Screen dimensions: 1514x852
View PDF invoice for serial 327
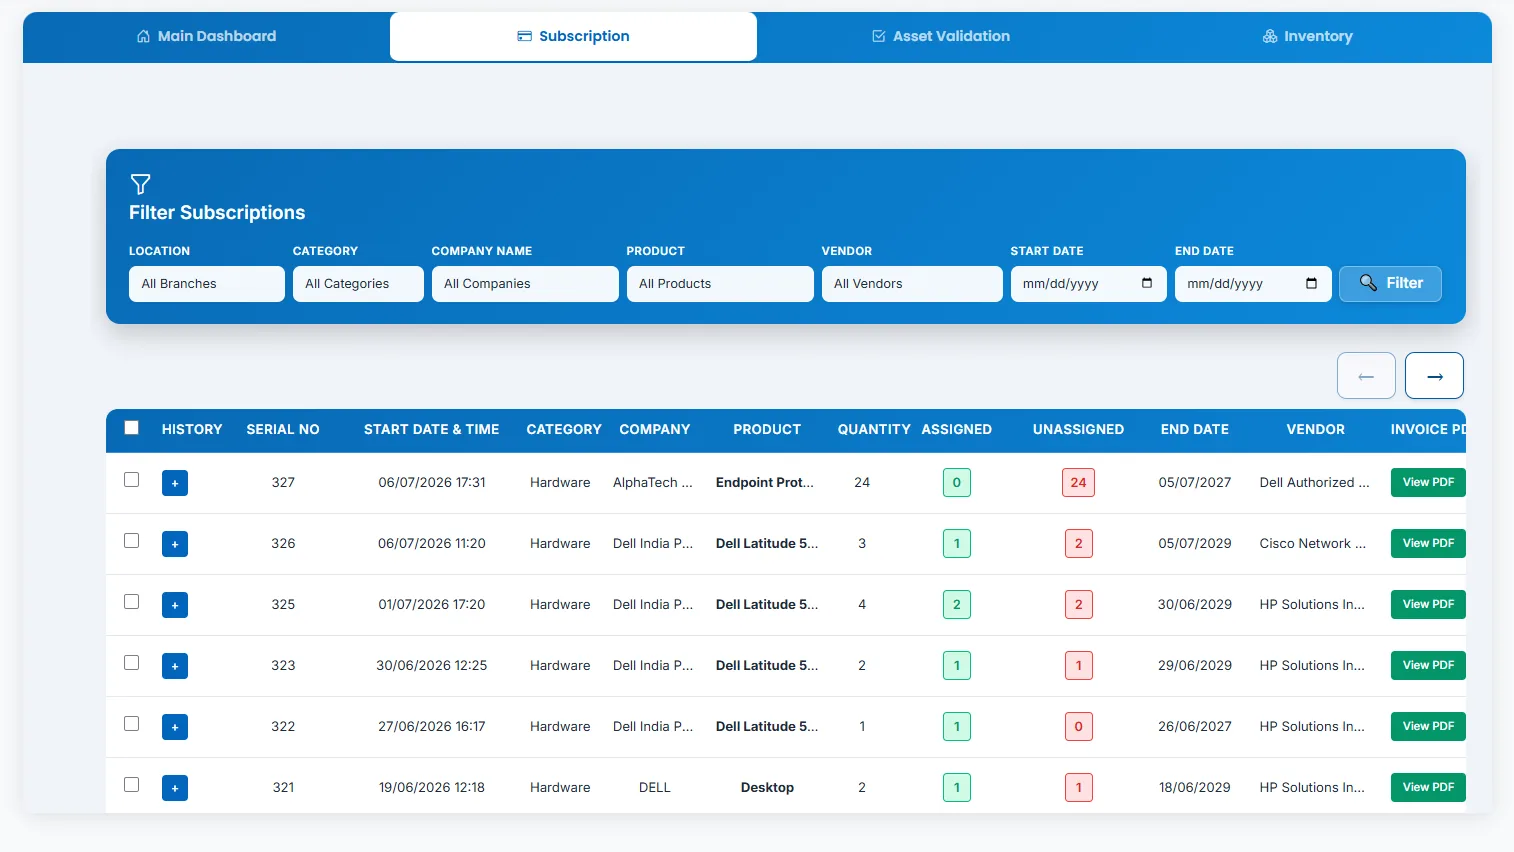[x=1428, y=482]
